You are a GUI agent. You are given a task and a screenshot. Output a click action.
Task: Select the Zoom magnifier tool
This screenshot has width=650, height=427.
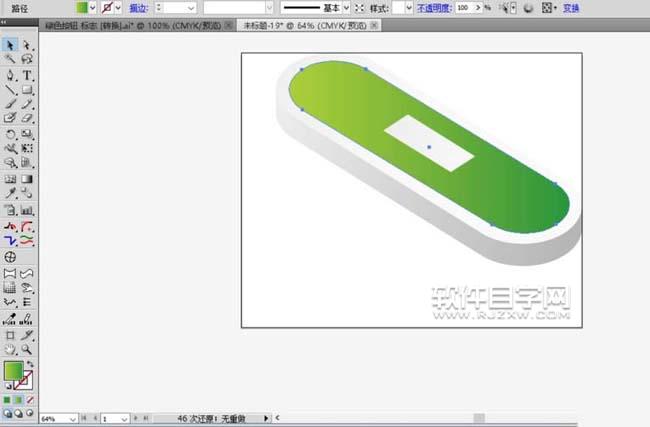pos(27,349)
